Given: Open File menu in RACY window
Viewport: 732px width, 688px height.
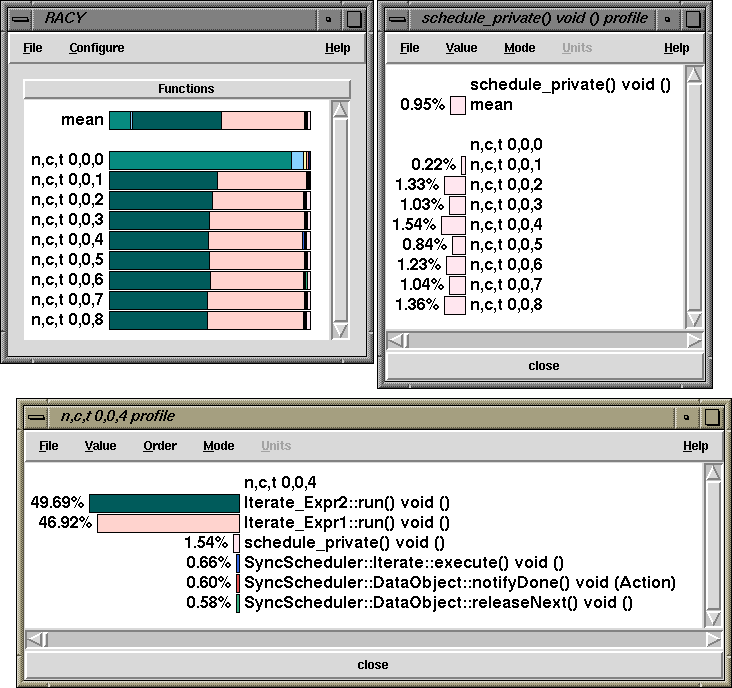Looking at the screenshot, I should click(x=33, y=48).
